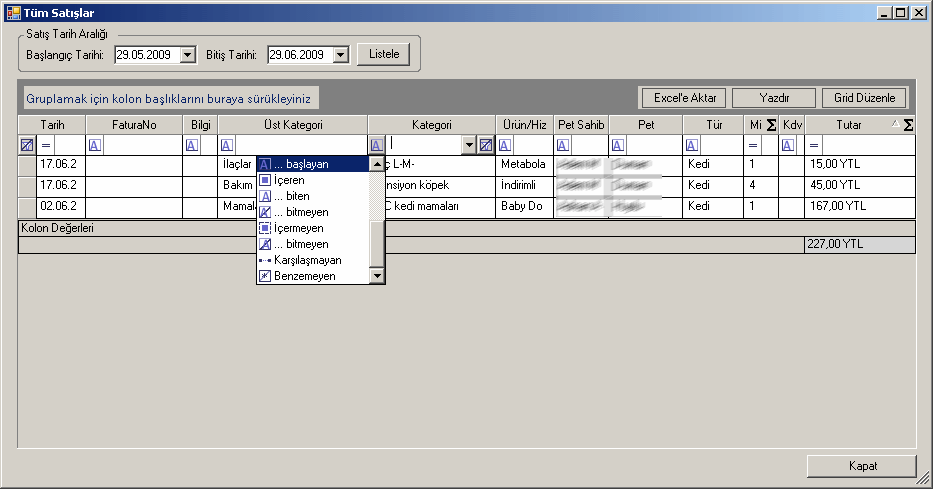This screenshot has height=489, width=933.
Task: Open the Mi column equals filter operator
Action: tap(753, 145)
